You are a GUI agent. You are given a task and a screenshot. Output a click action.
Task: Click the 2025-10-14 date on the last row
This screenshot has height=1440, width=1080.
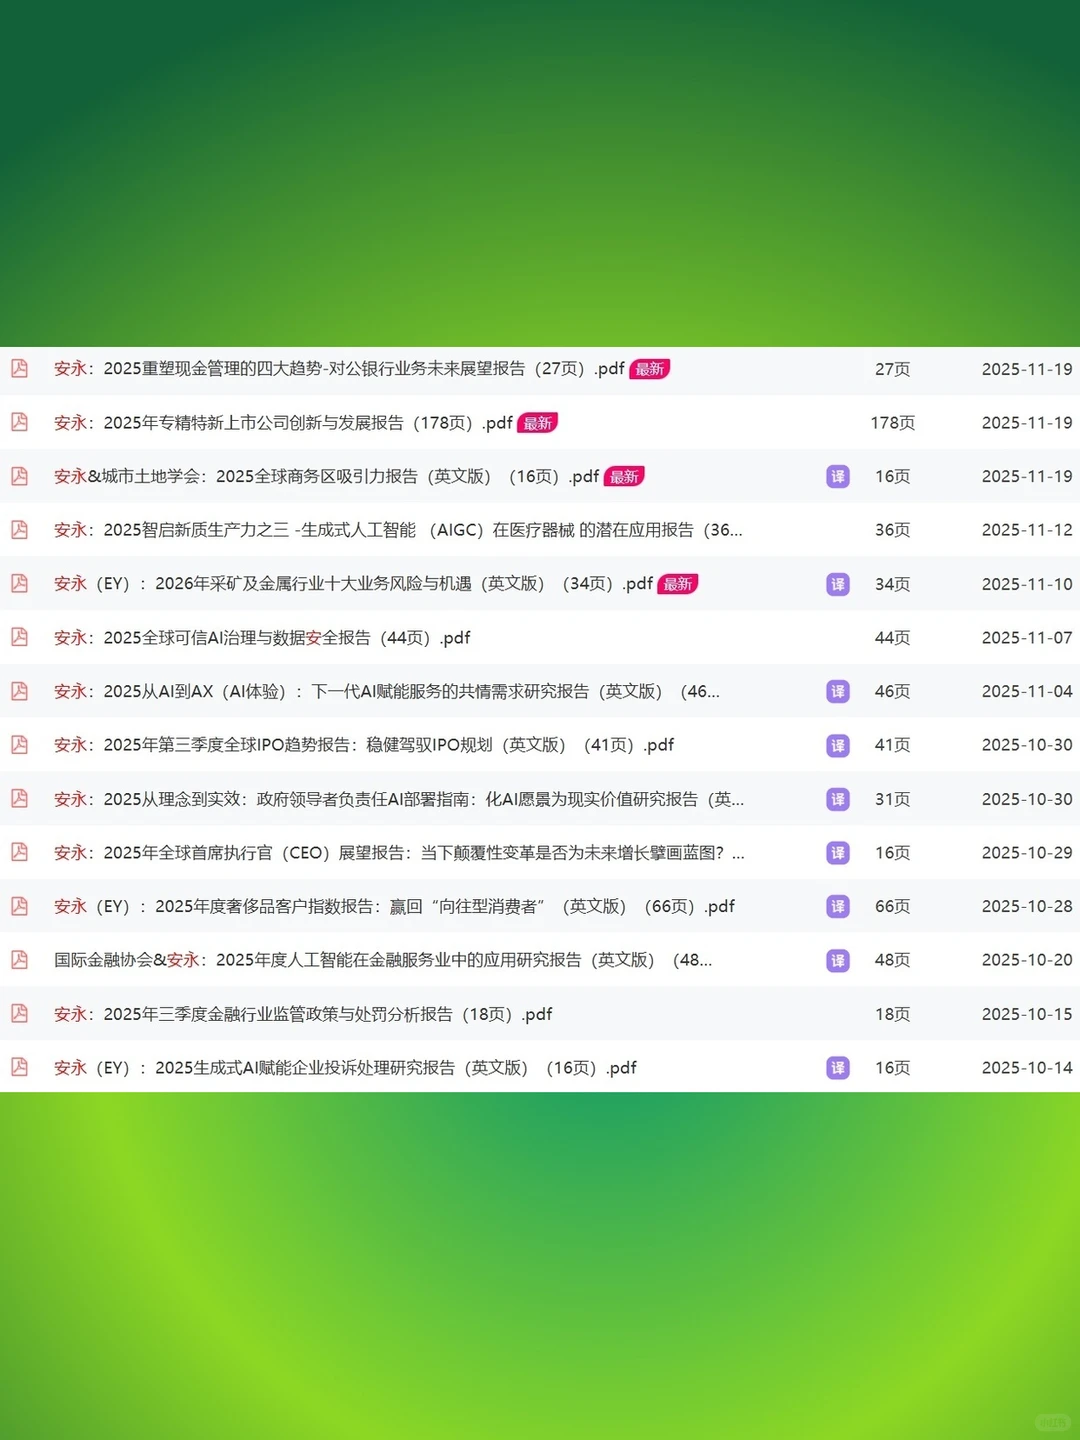[1026, 1067]
